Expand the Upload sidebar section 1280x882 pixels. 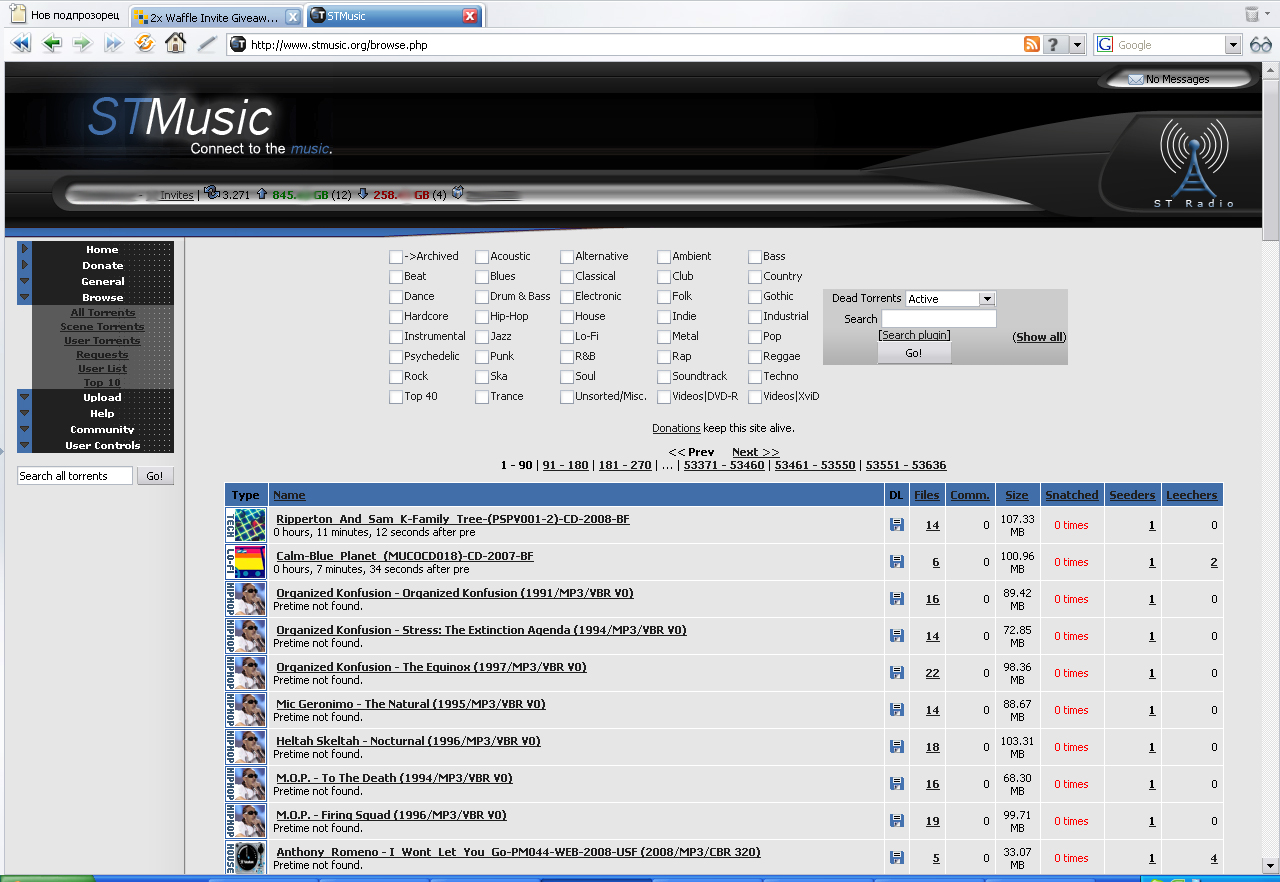point(25,397)
